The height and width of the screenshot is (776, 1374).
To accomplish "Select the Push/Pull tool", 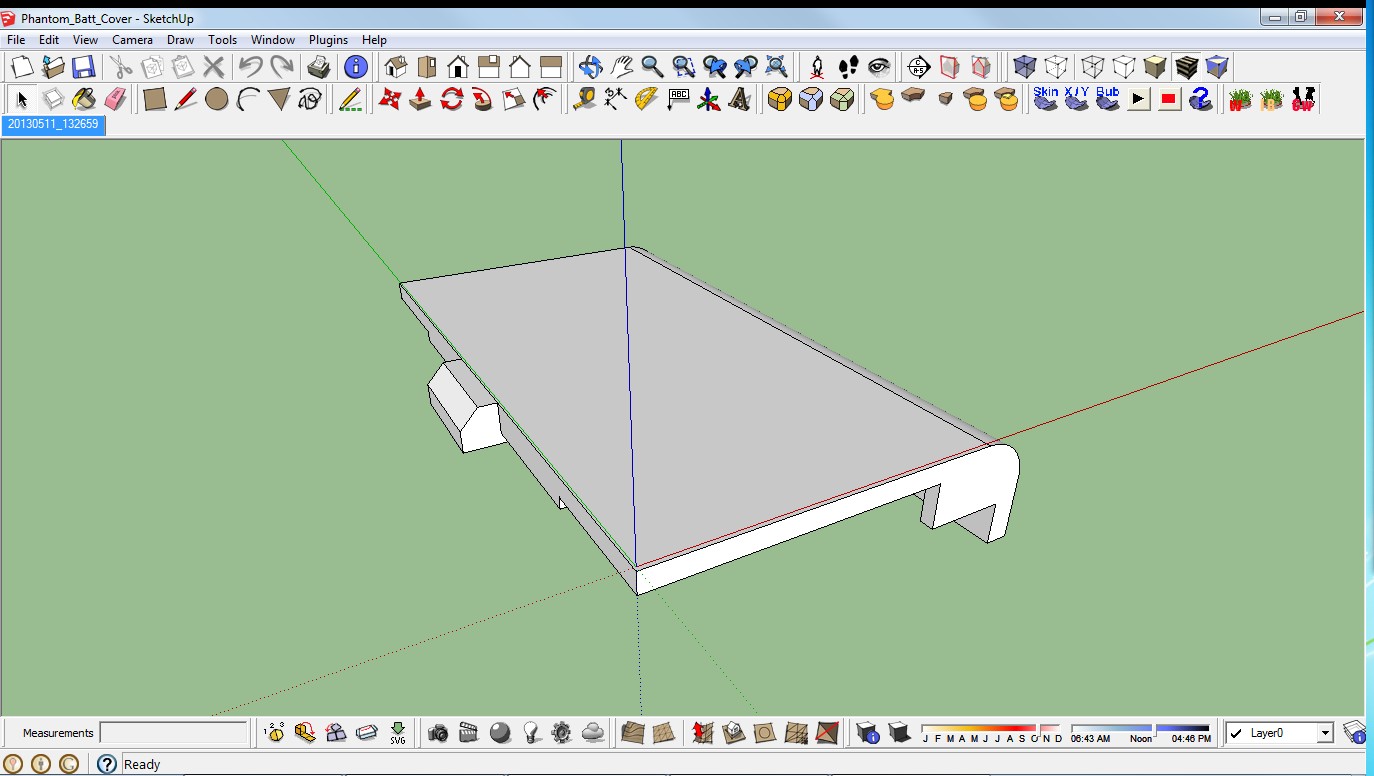I will pos(421,99).
